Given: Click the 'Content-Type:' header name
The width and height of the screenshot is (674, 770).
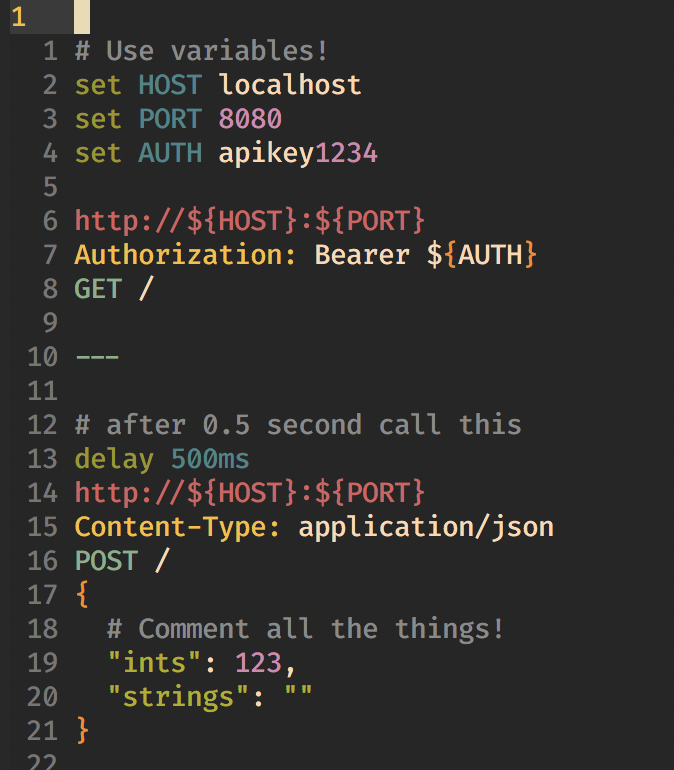Looking at the screenshot, I should point(177,528).
